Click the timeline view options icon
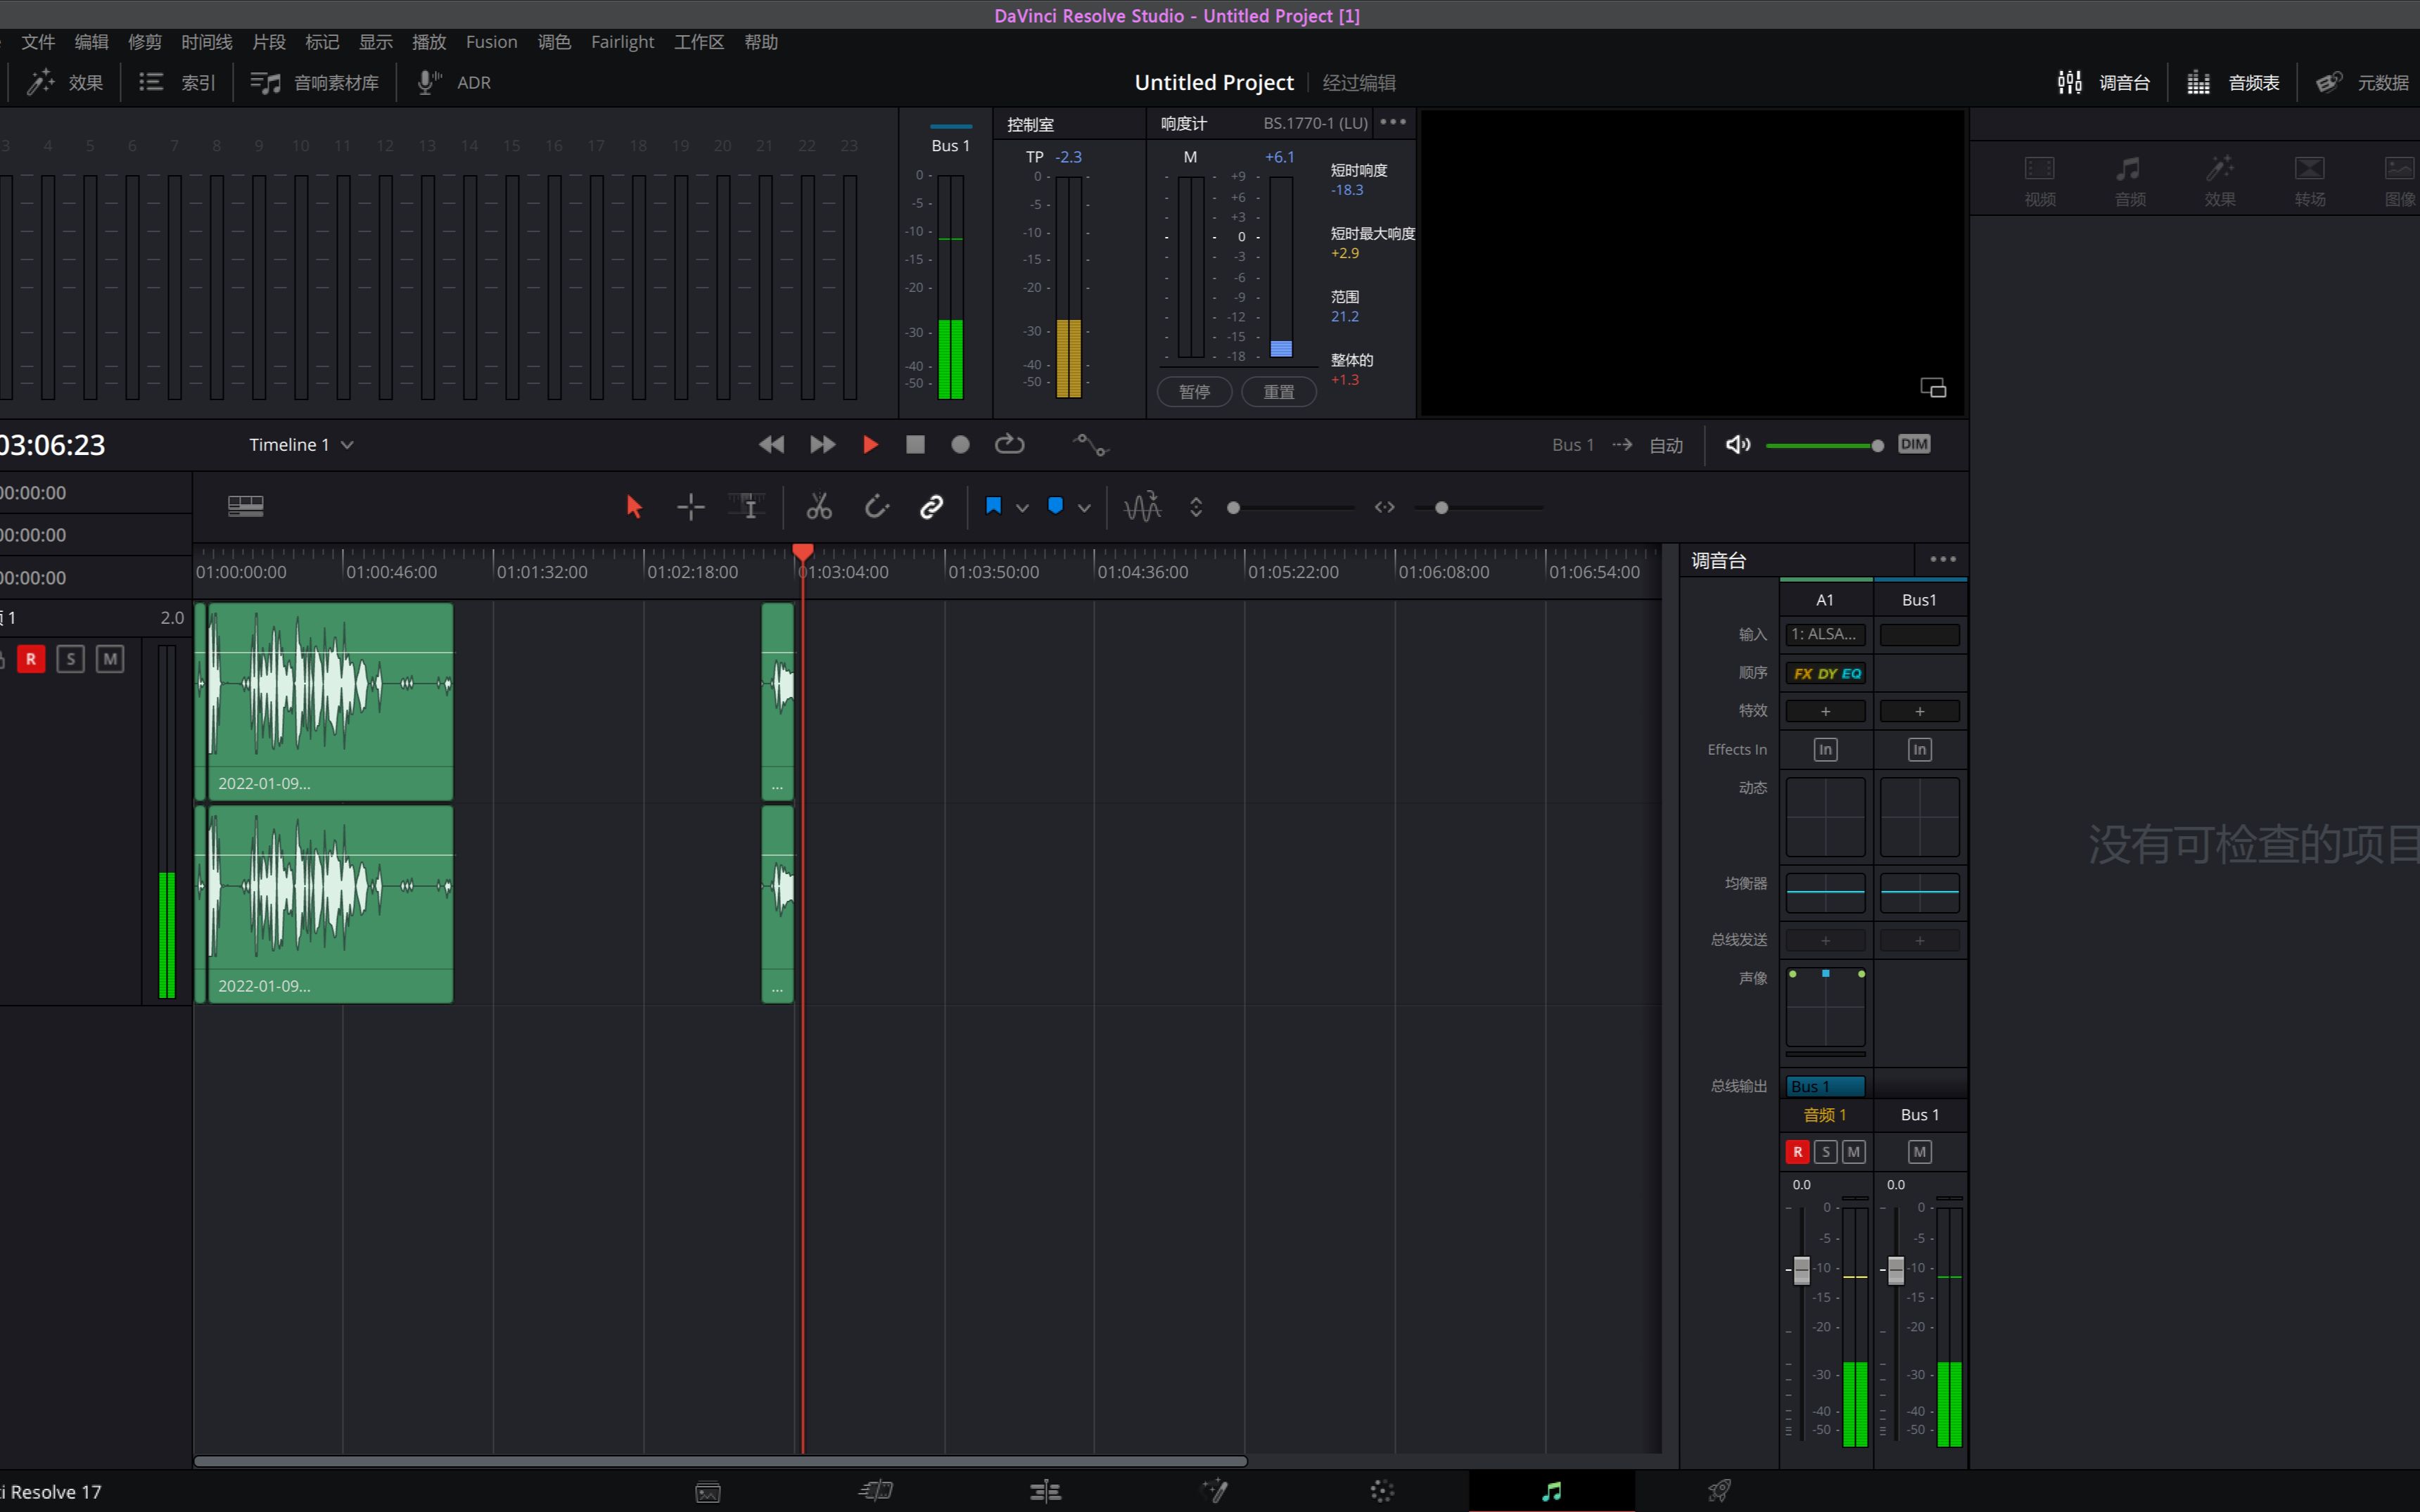This screenshot has height=1512, width=2420. pyautogui.click(x=245, y=507)
